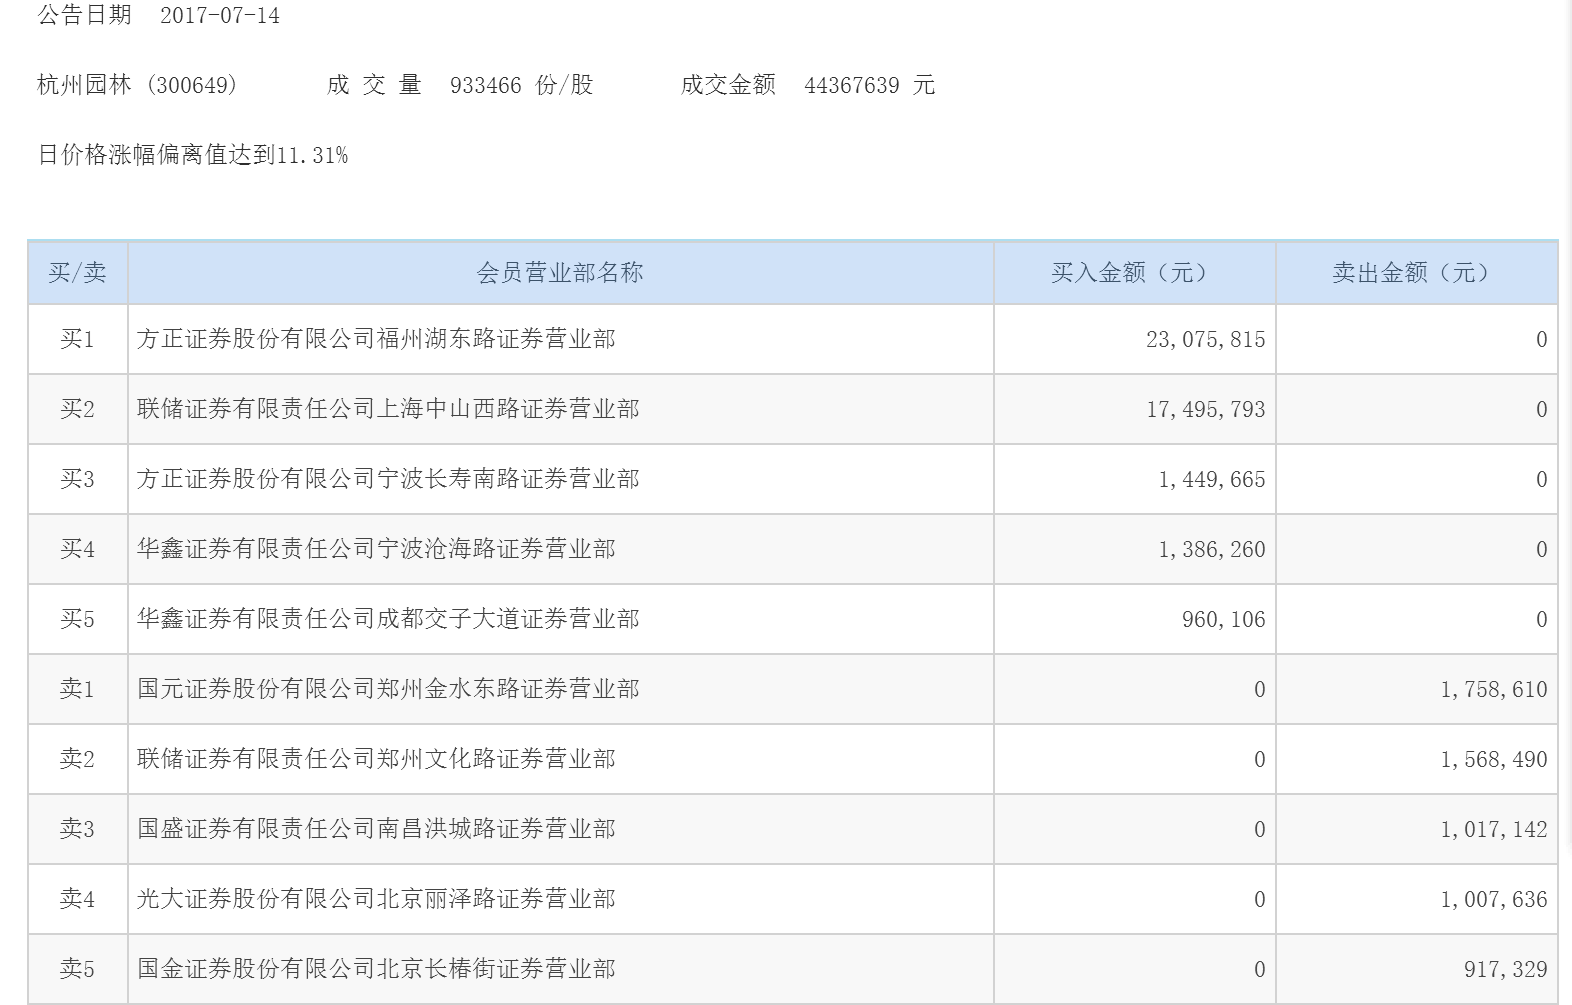Select buy amount 1,449,665

pyautogui.click(x=1212, y=480)
